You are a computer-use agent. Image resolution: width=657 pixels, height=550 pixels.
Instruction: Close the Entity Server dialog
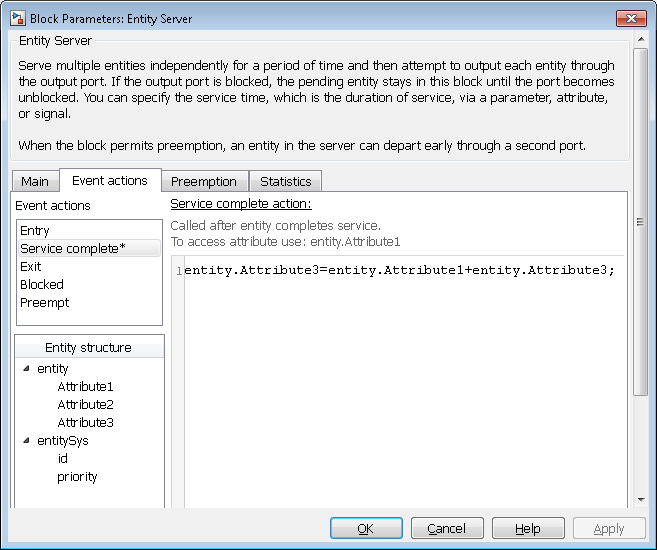point(630,18)
